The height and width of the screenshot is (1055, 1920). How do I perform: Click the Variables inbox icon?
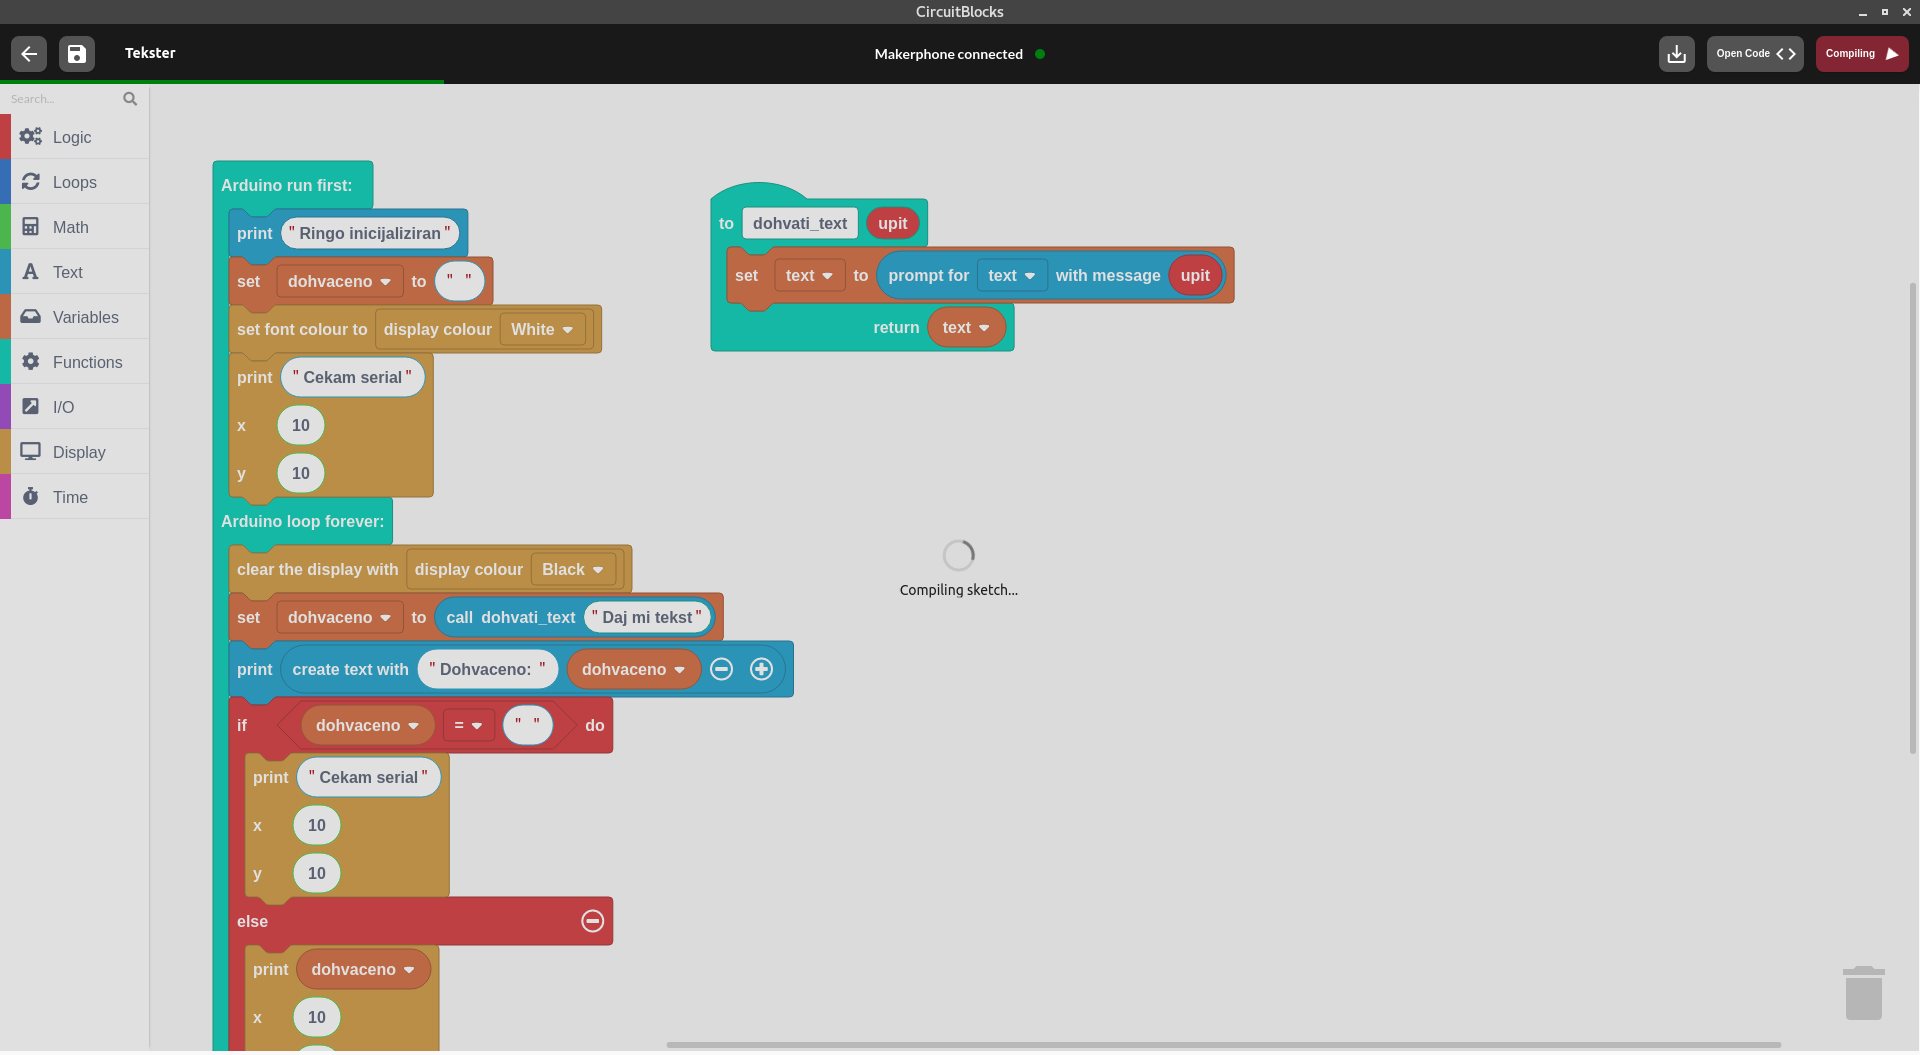click(x=31, y=316)
